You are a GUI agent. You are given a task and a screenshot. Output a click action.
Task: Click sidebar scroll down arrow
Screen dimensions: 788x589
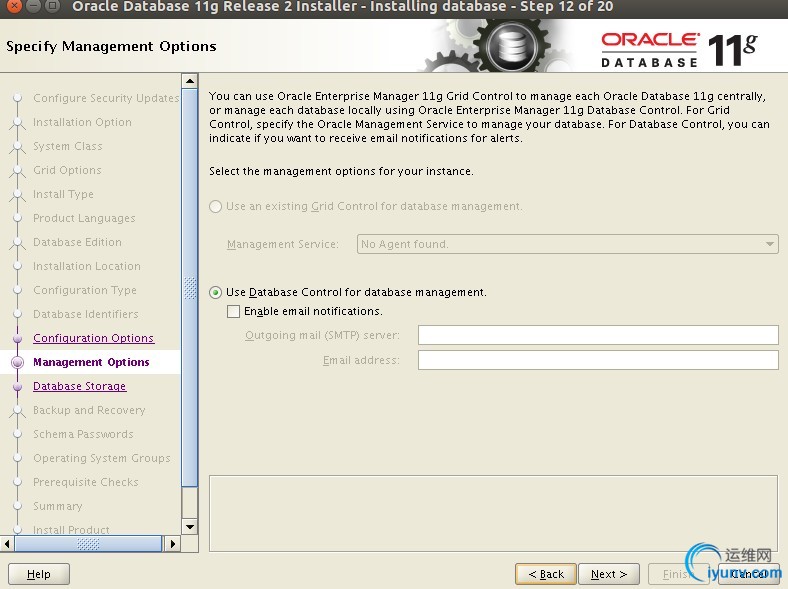pyautogui.click(x=190, y=527)
